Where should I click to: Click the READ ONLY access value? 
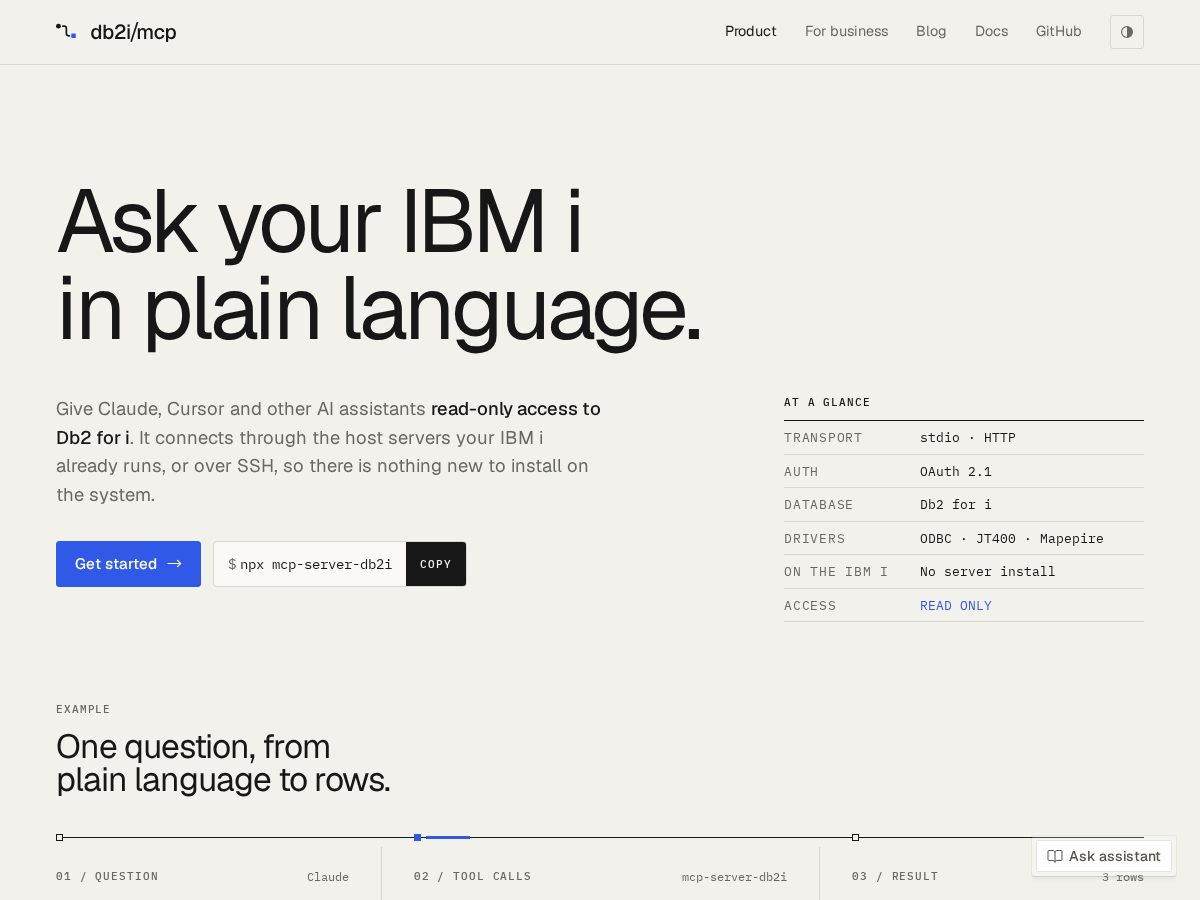click(956, 606)
